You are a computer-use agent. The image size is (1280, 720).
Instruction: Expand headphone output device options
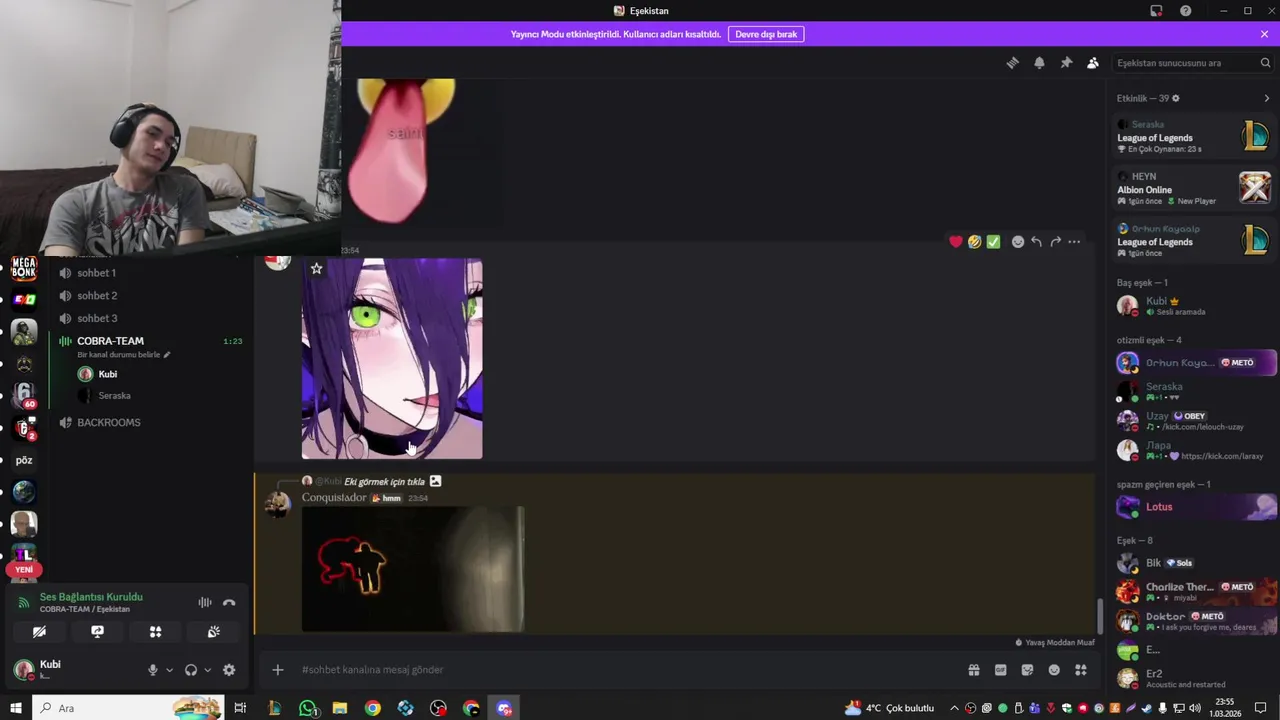coord(207,670)
